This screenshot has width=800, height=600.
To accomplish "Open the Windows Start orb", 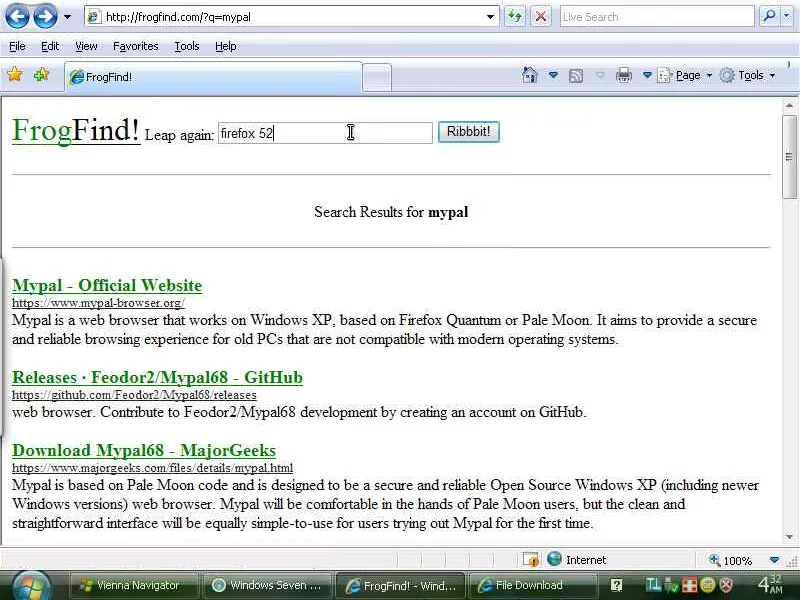I will 31,586.
